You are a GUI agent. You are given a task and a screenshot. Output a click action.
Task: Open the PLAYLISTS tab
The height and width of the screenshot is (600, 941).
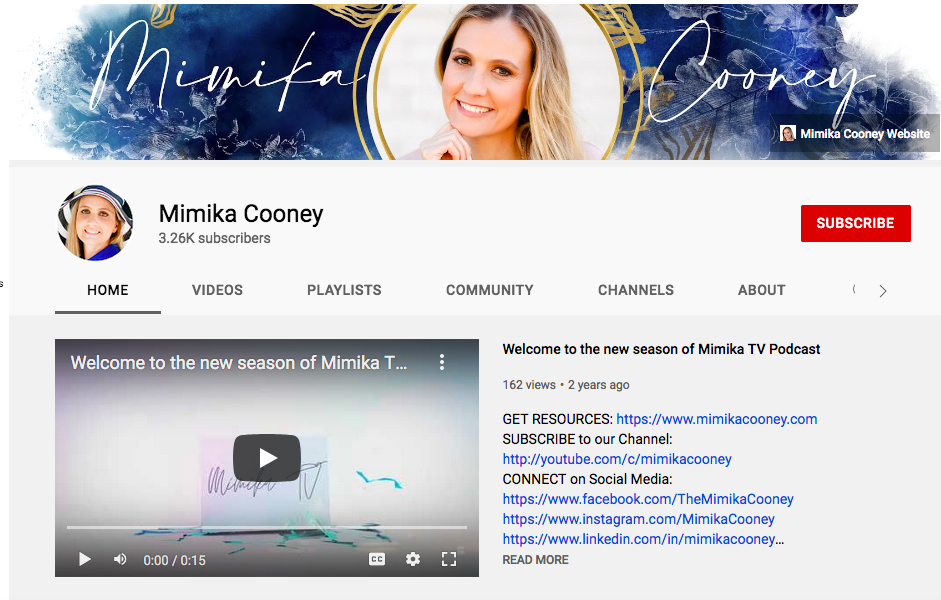coord(344,290)
